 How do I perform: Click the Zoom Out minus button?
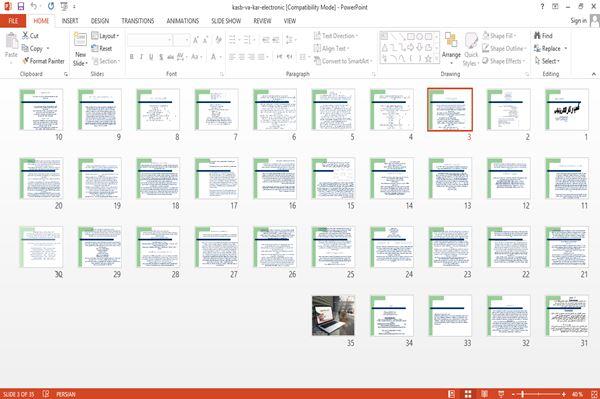tap(513, 394)
